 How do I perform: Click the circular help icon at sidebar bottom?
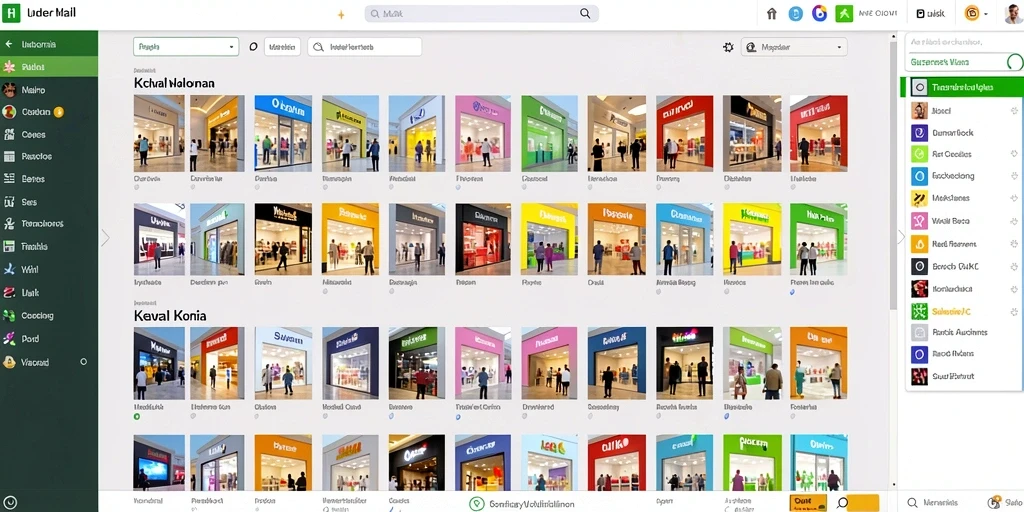(x=10, y=503)
